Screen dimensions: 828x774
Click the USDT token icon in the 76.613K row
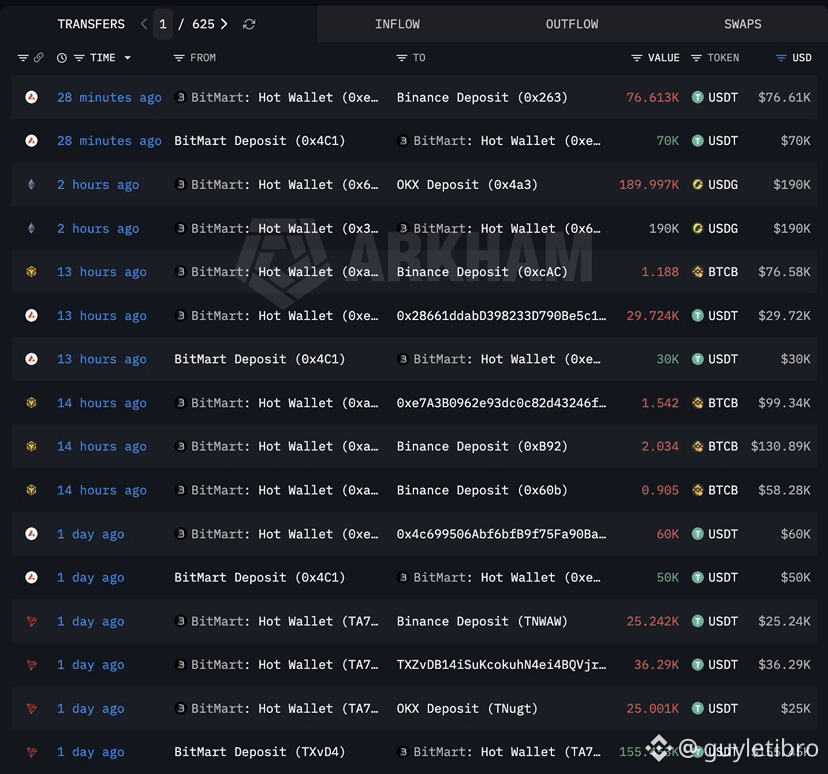[x=698, y=97]
